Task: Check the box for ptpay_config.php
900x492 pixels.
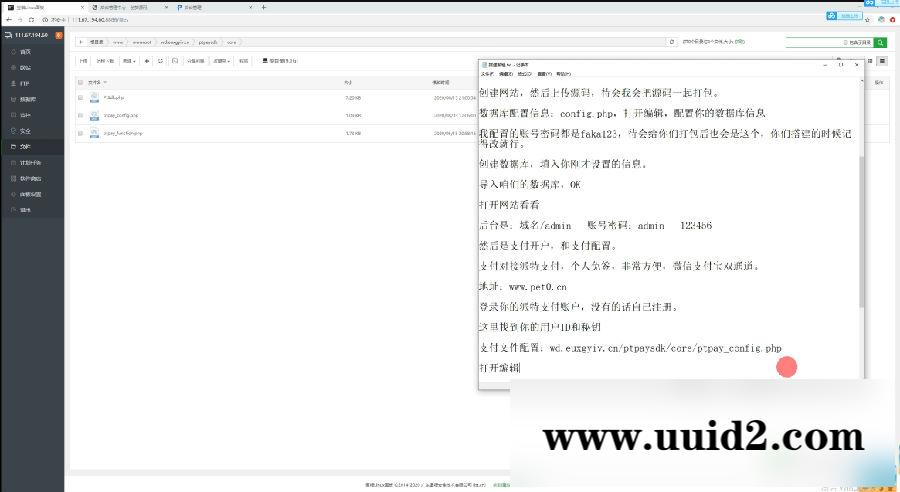Action: click(81, 115)
